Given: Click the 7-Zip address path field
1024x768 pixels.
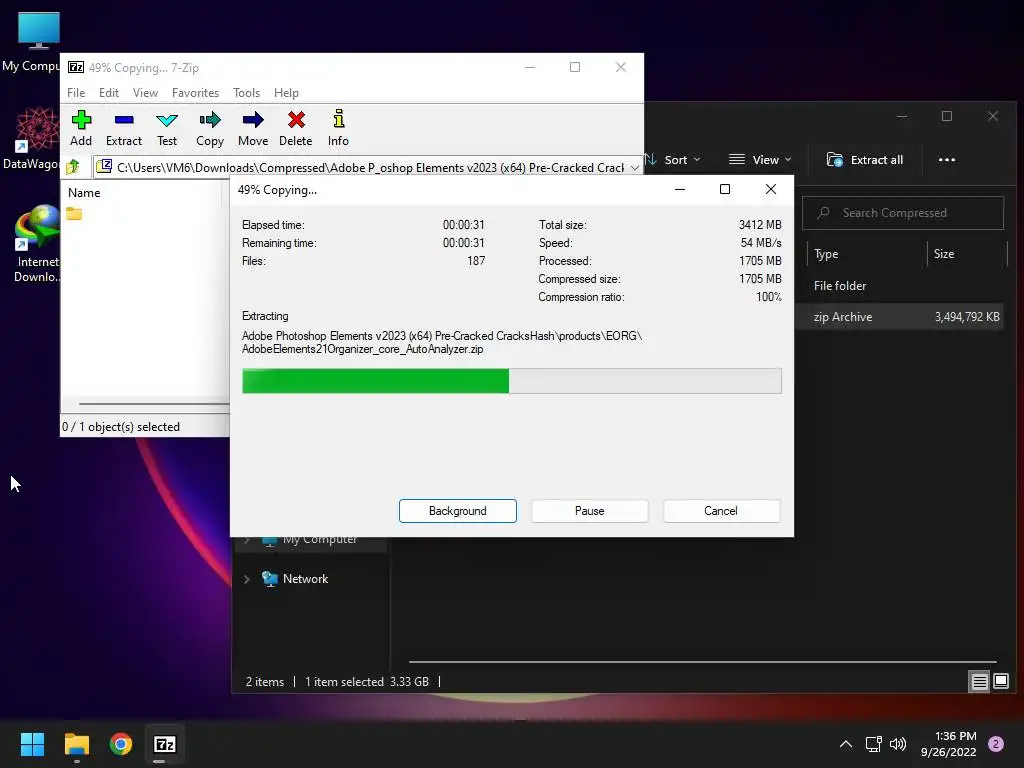Looking at the screenshot, I should pos(368,168).
